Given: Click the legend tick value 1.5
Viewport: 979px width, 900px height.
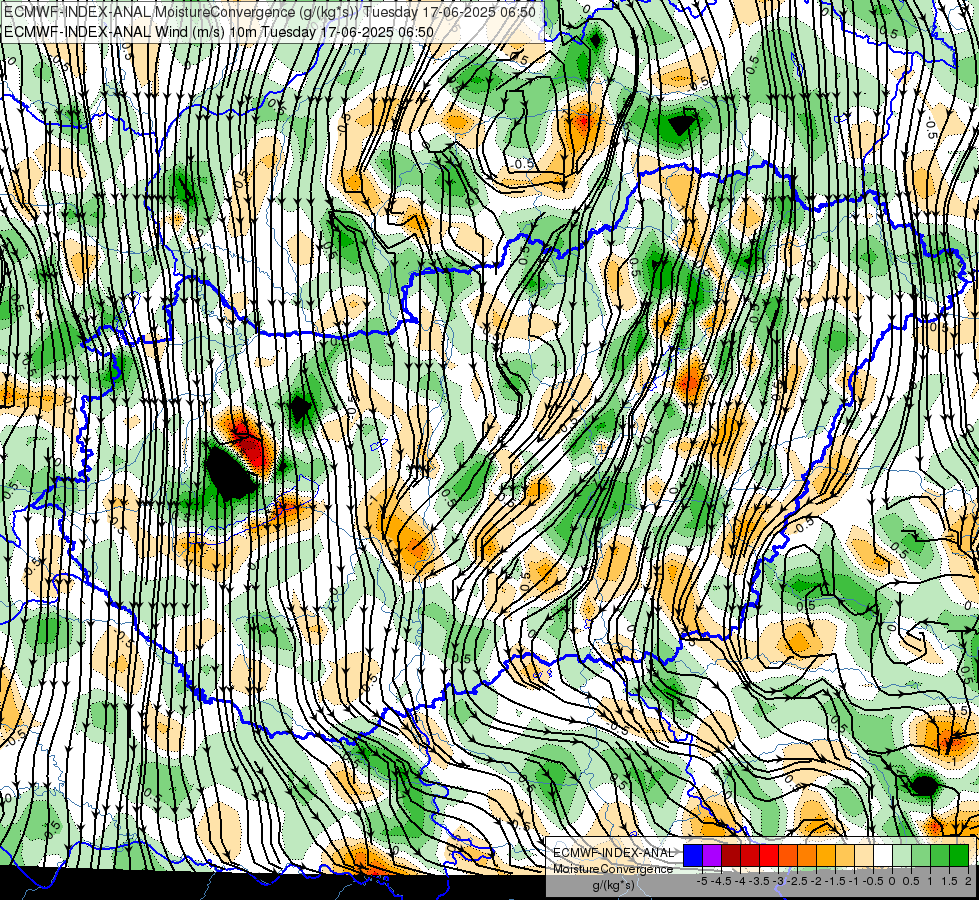Looking at the screenshot, I should click(950, 881).
